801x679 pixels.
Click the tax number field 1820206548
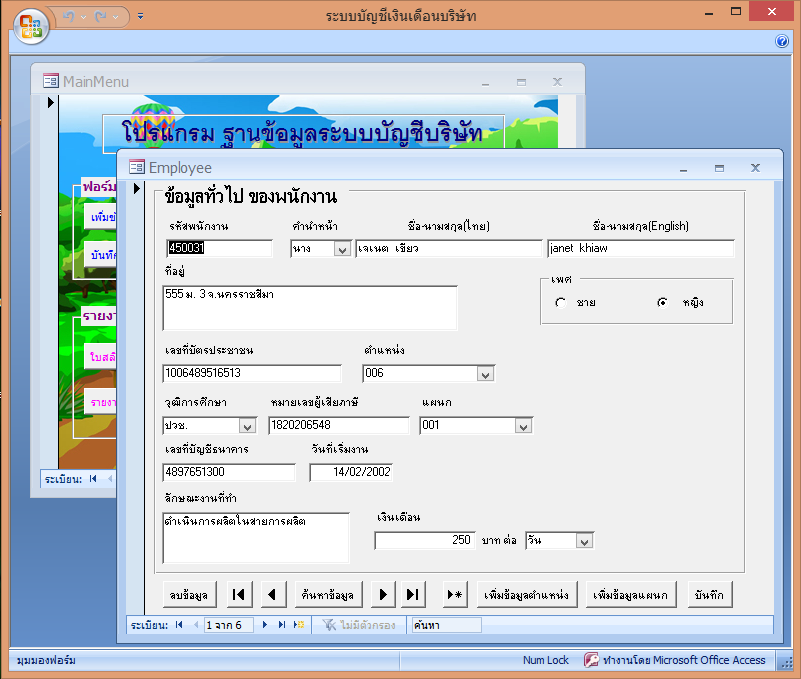coord(339,425)
